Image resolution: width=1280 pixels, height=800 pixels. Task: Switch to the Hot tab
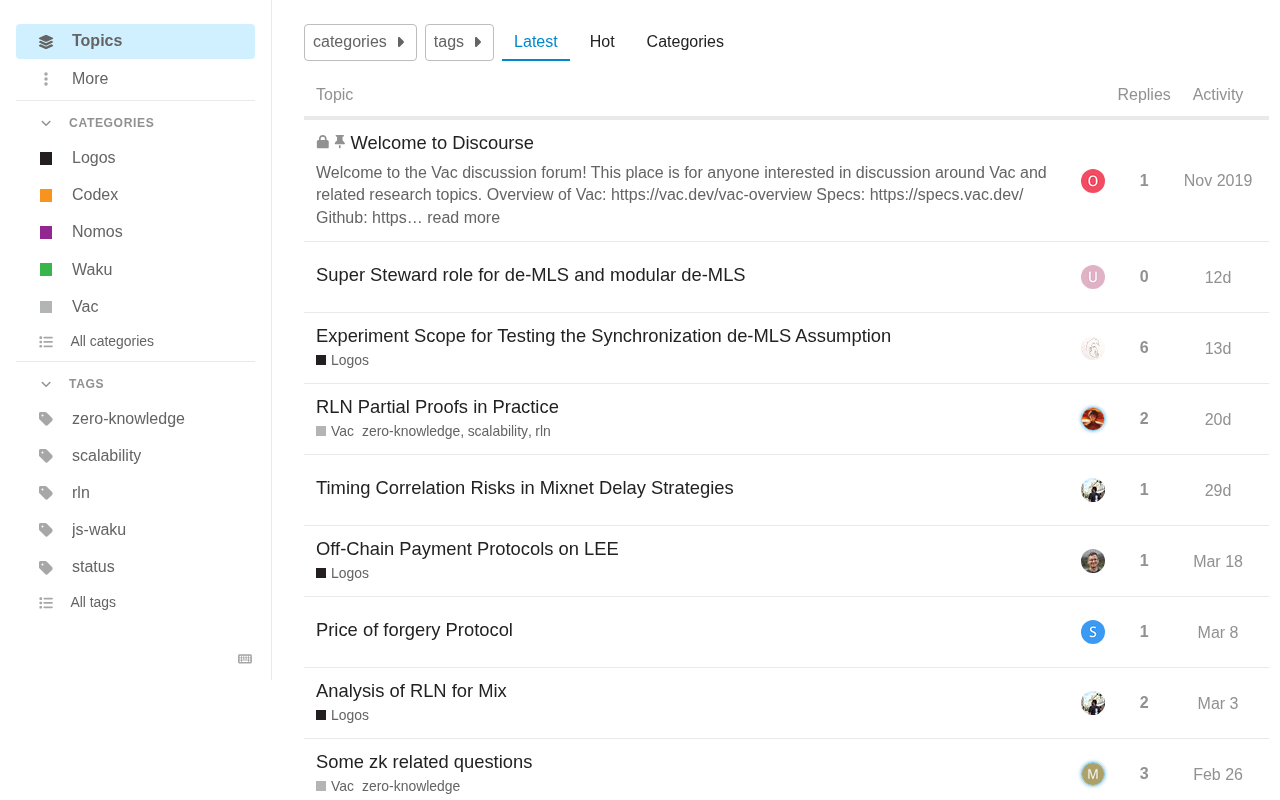(x=602, y=42)
